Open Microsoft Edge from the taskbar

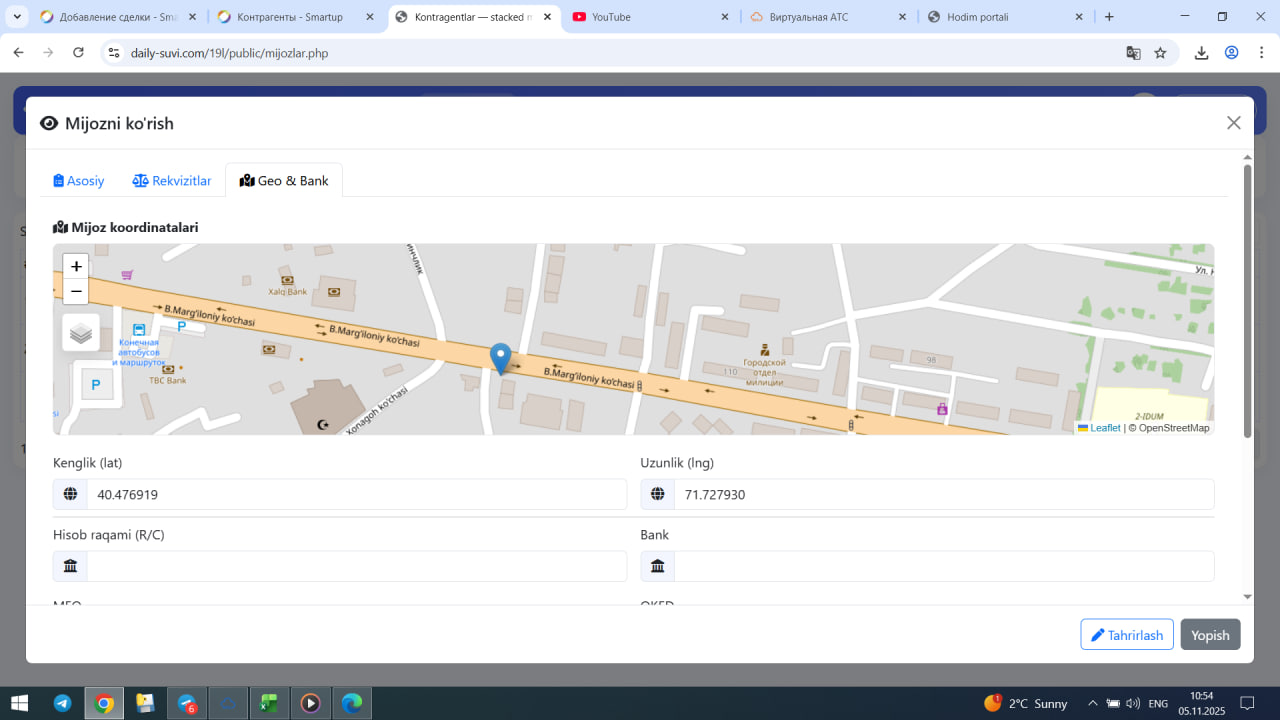pos(352,703)
